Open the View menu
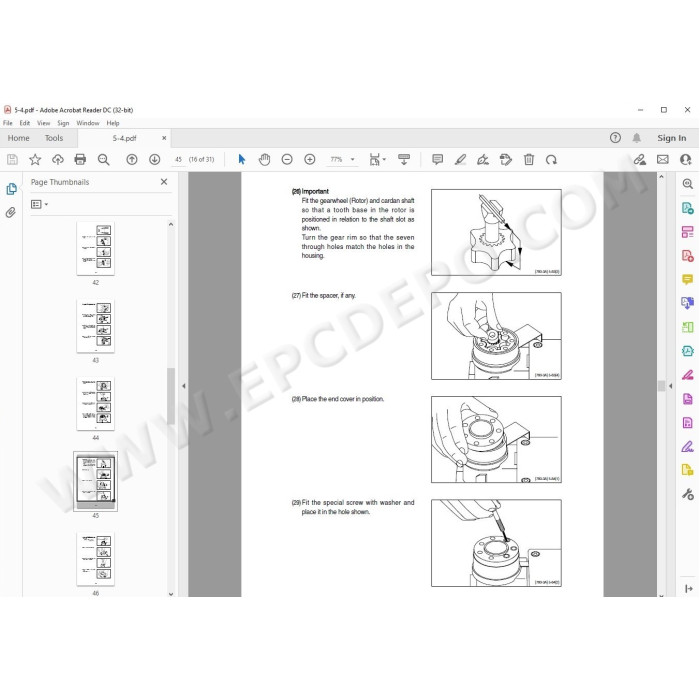The width and height of the screenshot is (700, 700). (43, 123)
